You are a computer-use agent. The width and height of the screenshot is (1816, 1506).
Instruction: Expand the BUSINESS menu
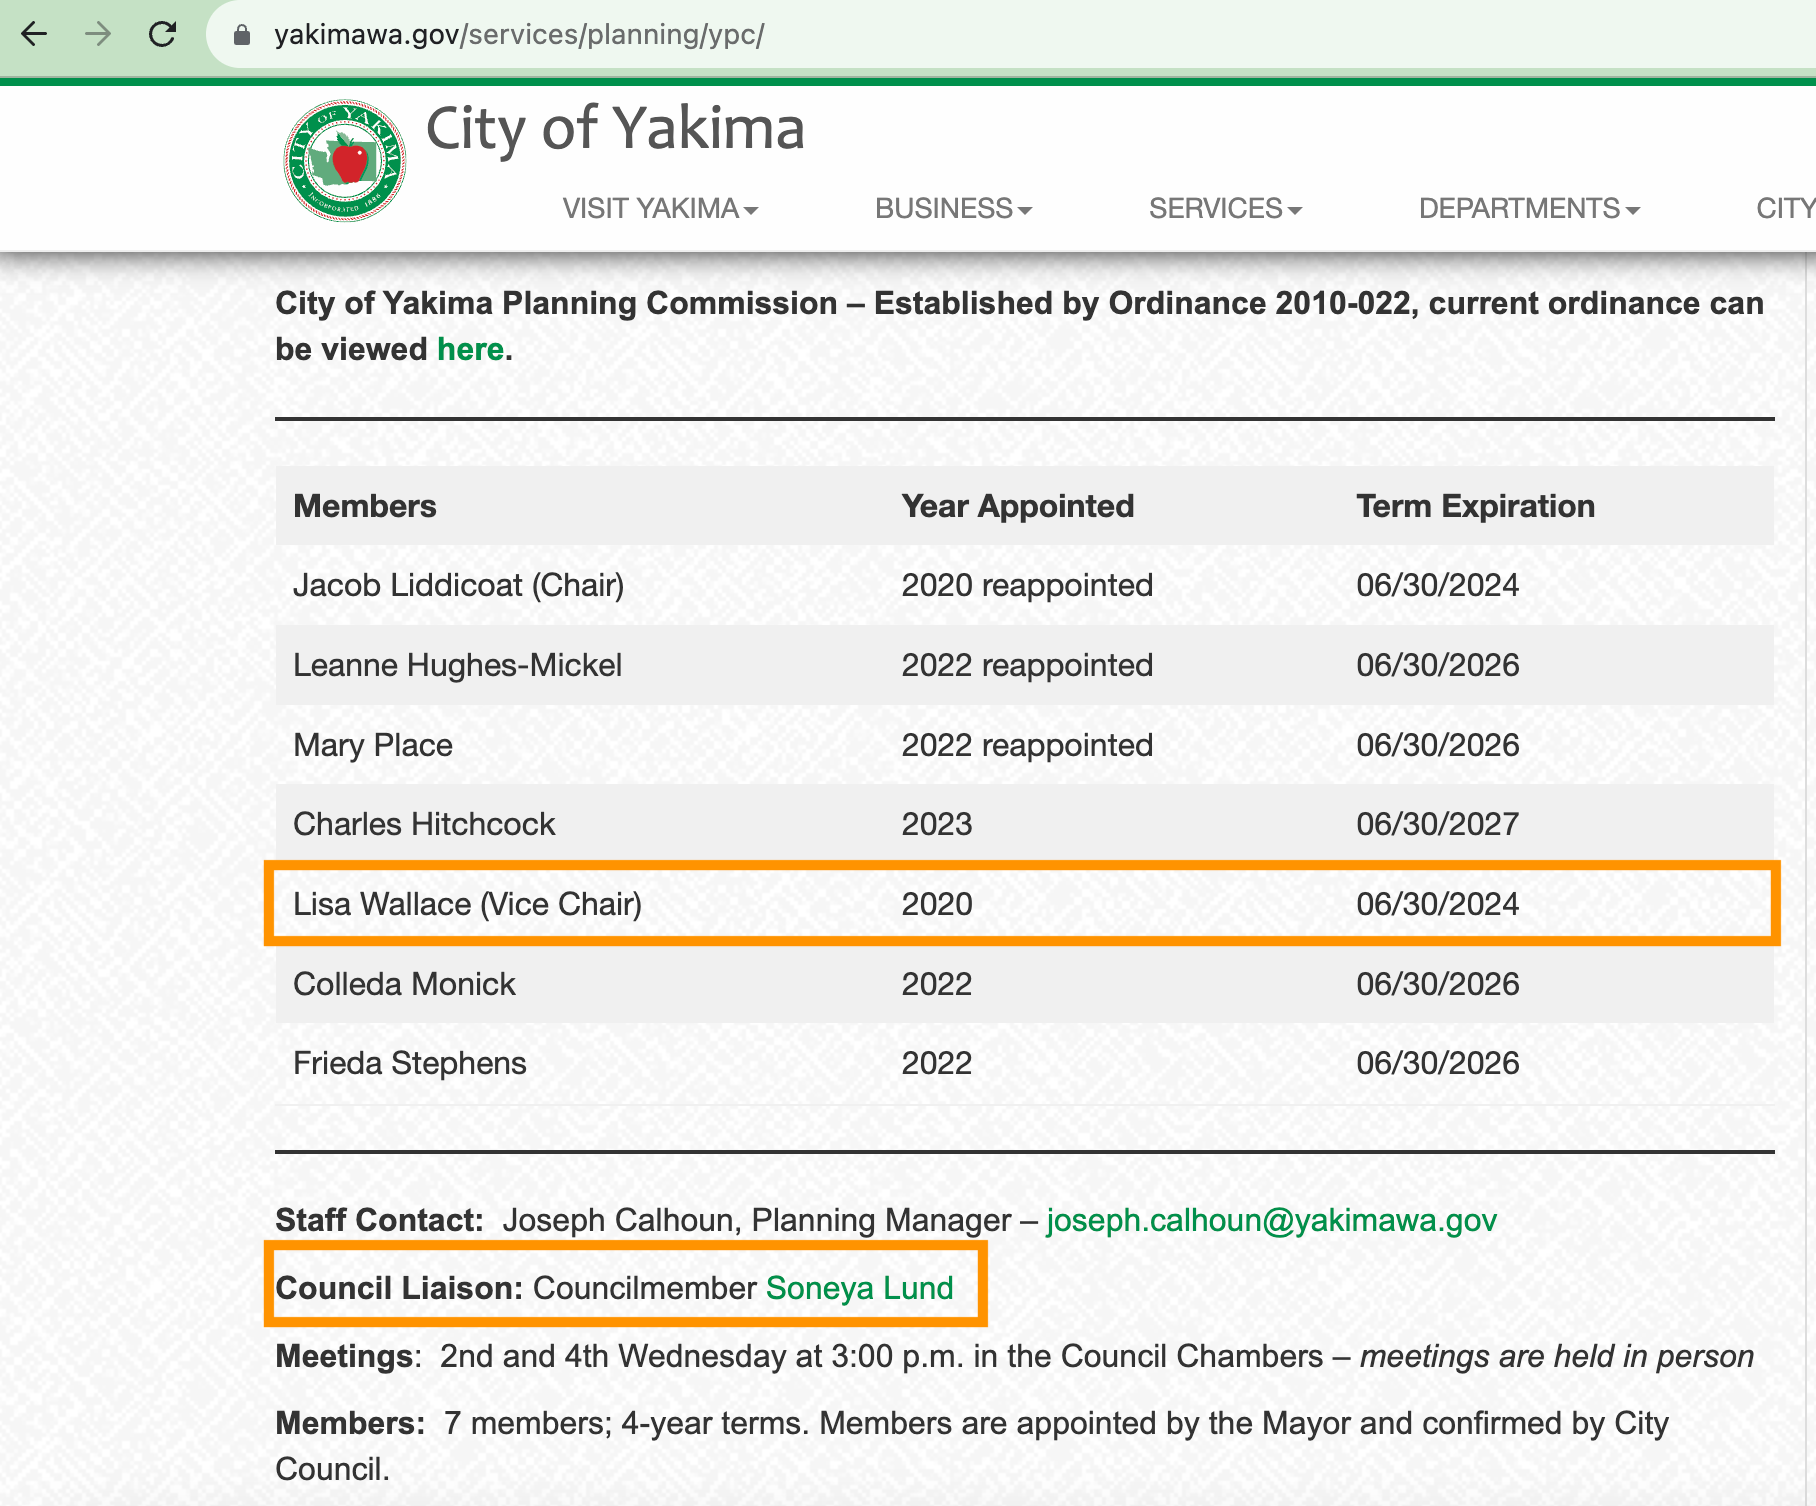tap(953, 209)
